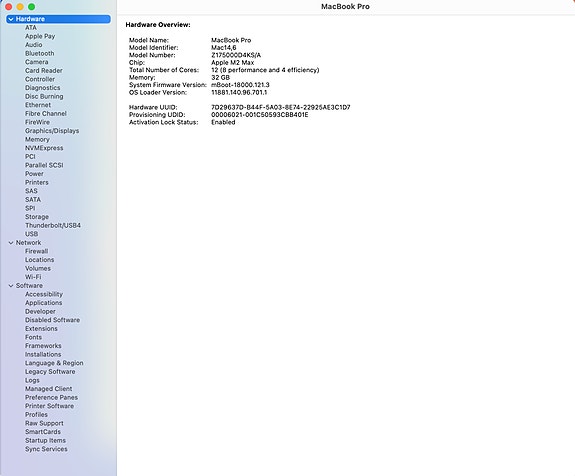575x476 pixels.
Task: Select Language & Region item
Action: (x=54, y=363)
